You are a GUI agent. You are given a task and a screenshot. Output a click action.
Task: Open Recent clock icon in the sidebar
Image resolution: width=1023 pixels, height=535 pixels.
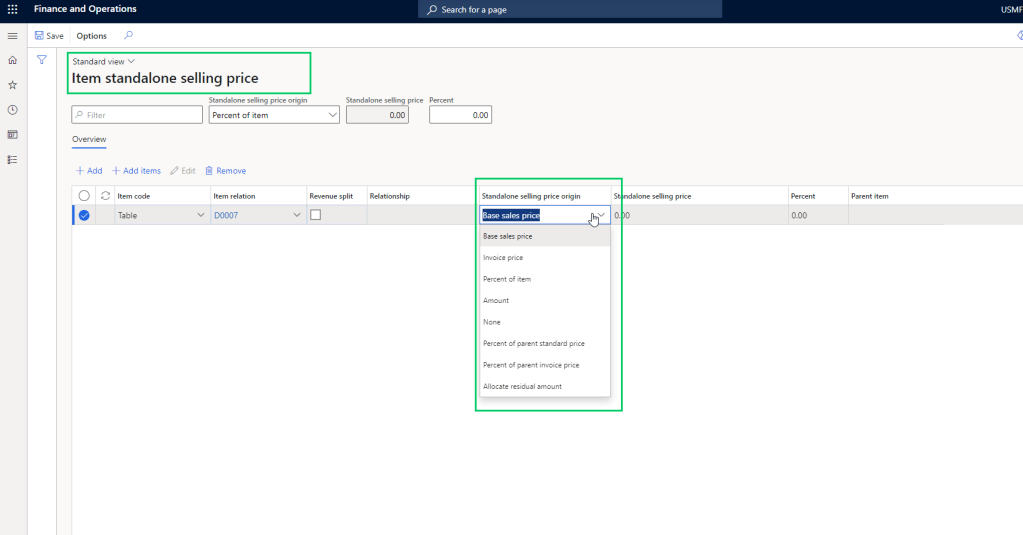coord(12,110)
